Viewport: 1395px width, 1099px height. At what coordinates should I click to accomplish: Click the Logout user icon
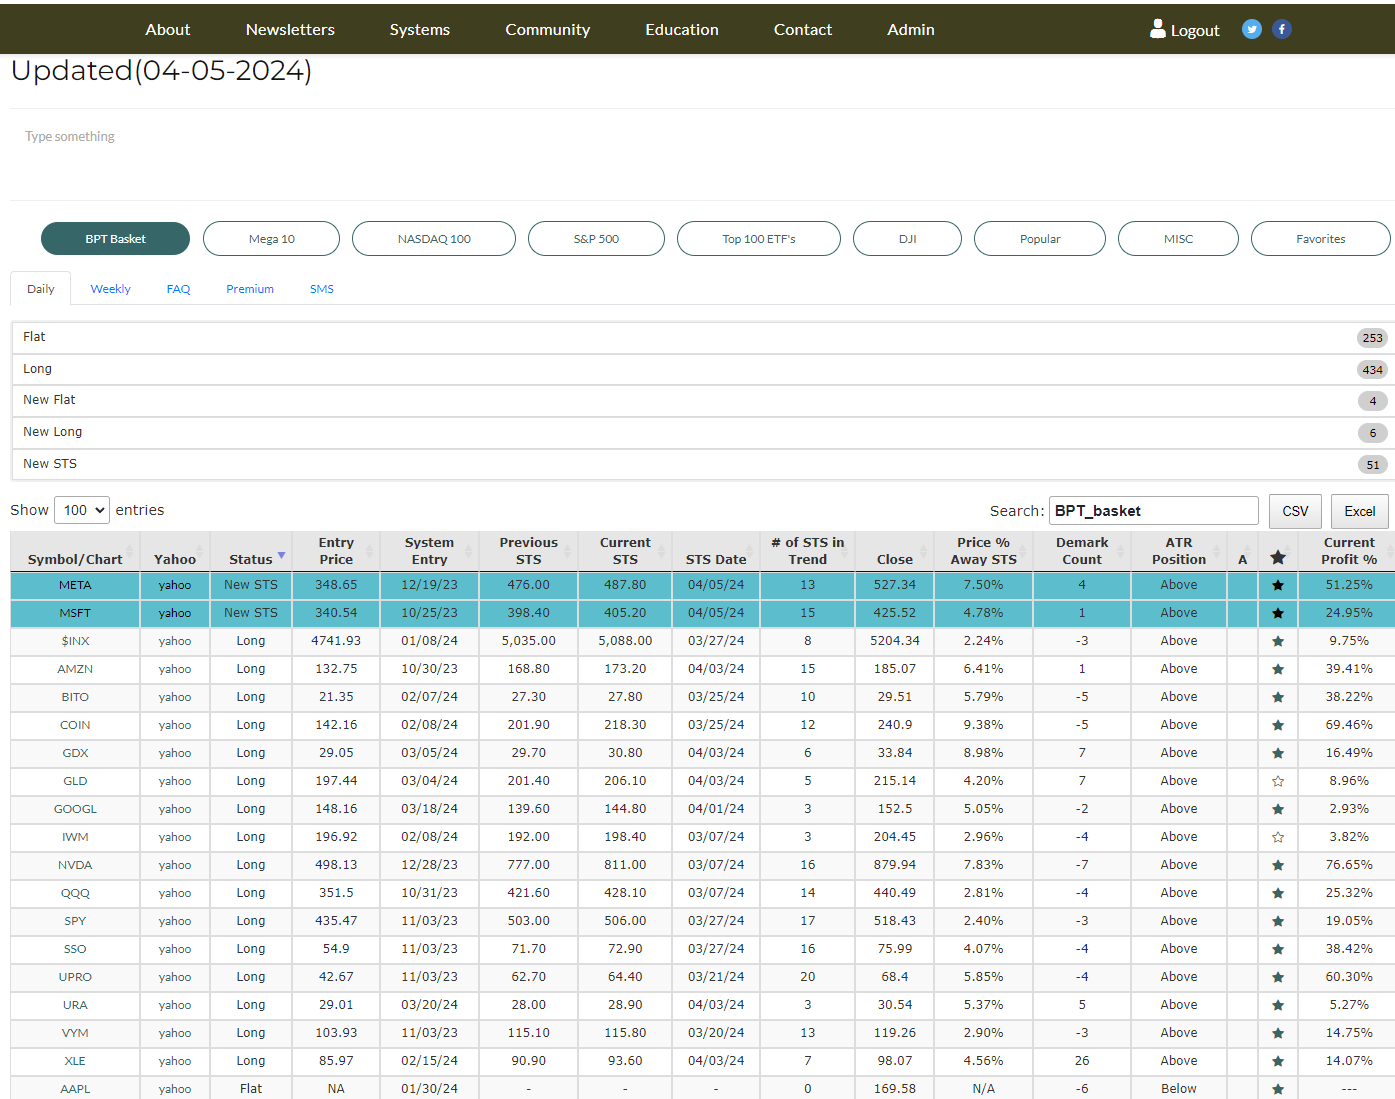click(1157, 29)
